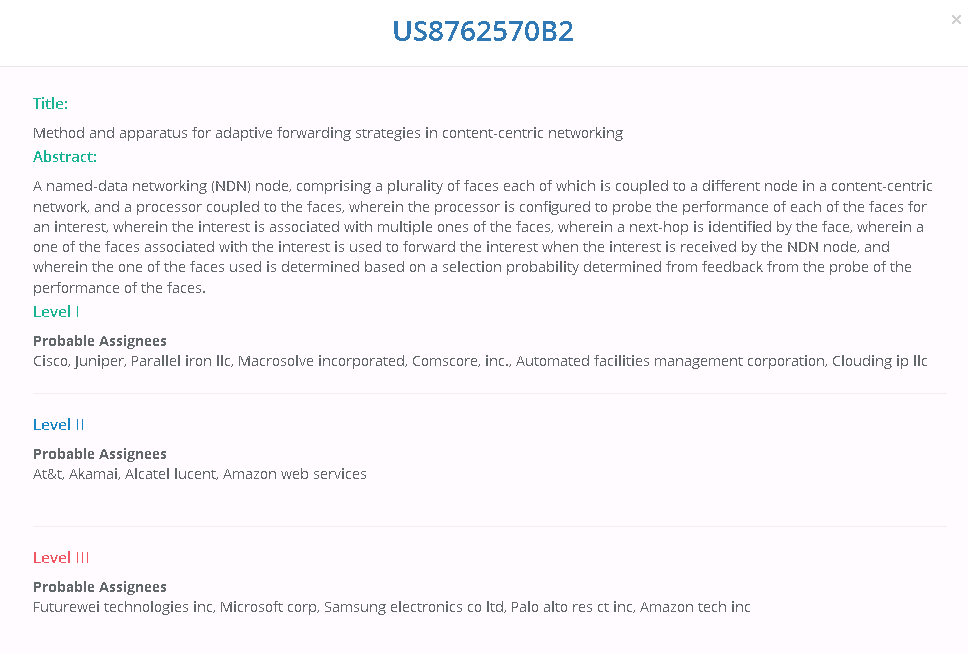Close the patent details dialog

pyautogui.click(x=956, y=20)
